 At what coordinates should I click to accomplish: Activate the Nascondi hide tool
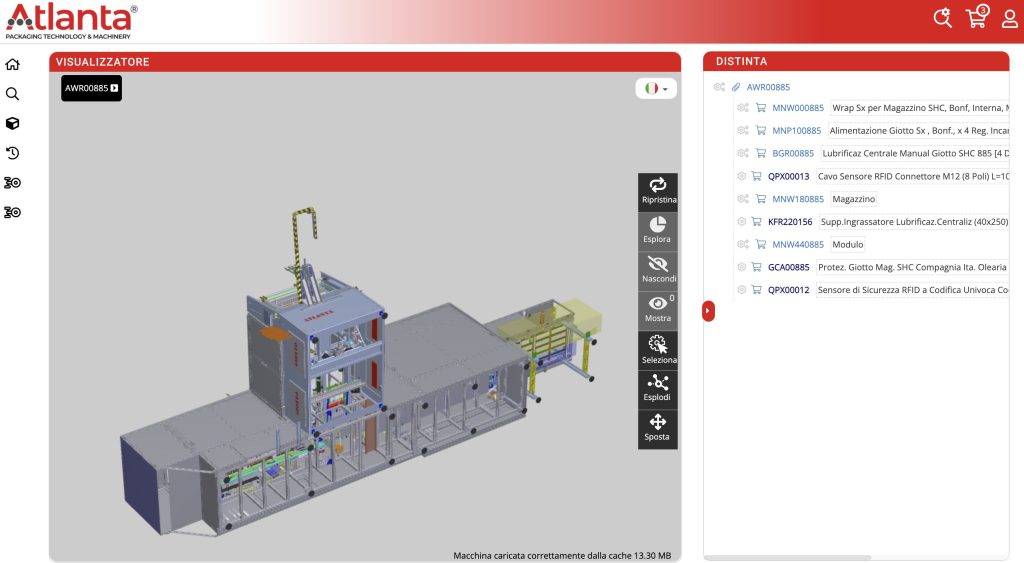[658, 270]
